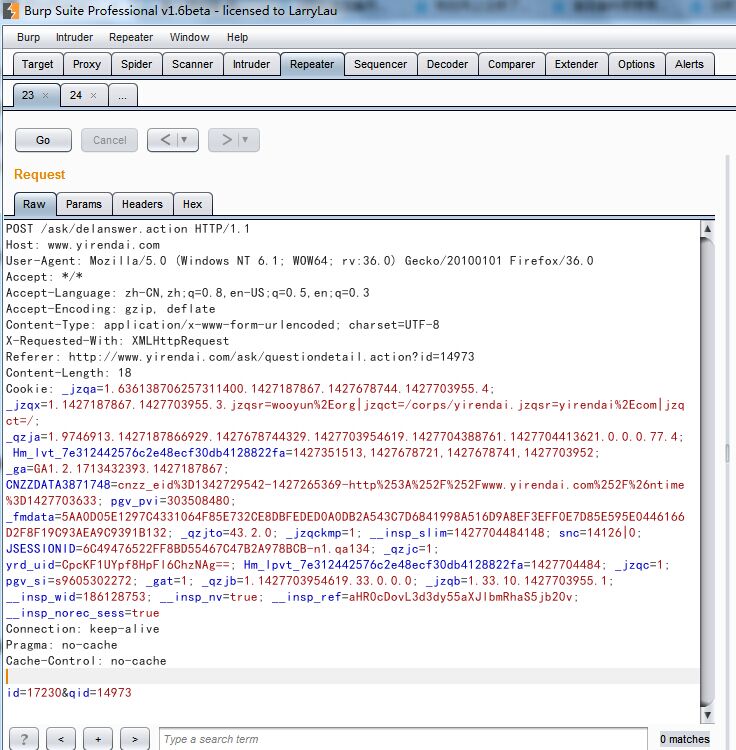Click the Cancel button
This screenshot has height=750, width=736.
pos(110,140)
